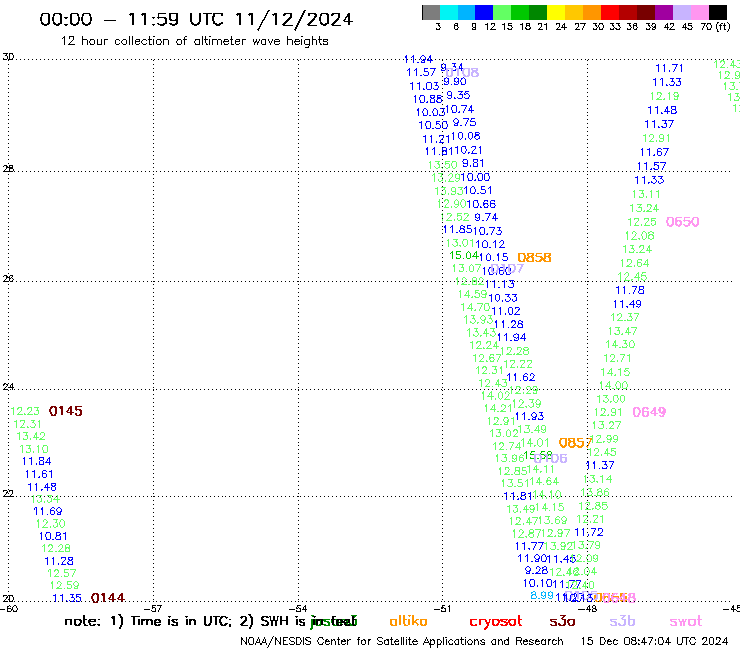Viewport: 740px width, 650px height.
Task: Click the wave height value 10.74
Action: (x=459, y=110)
